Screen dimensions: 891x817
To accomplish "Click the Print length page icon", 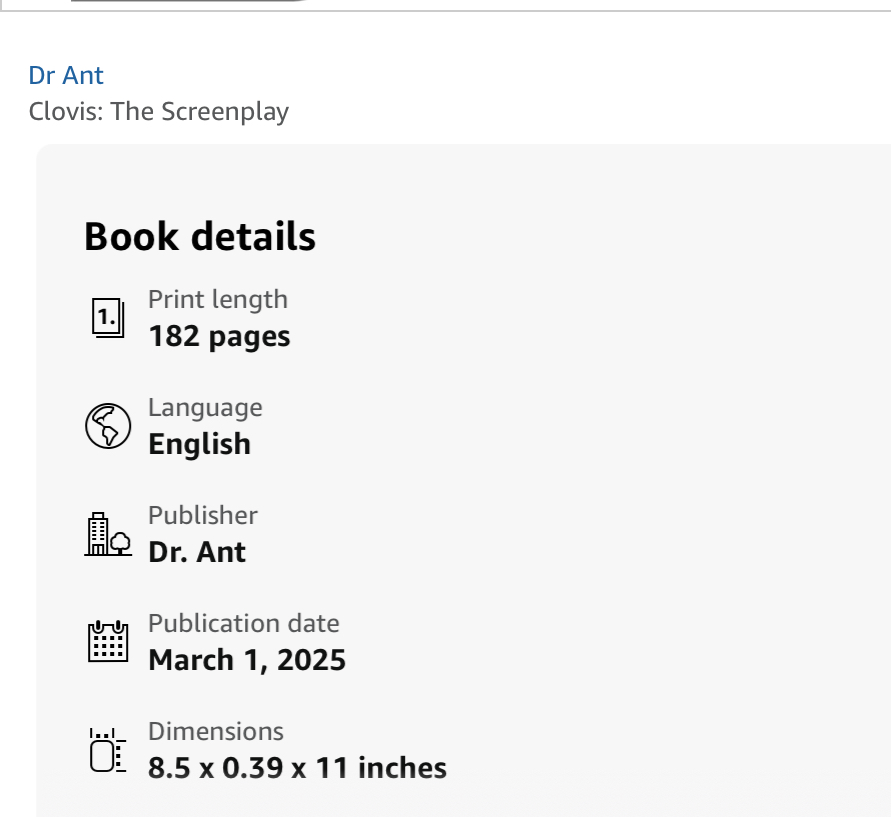I will tap(108, 318).
